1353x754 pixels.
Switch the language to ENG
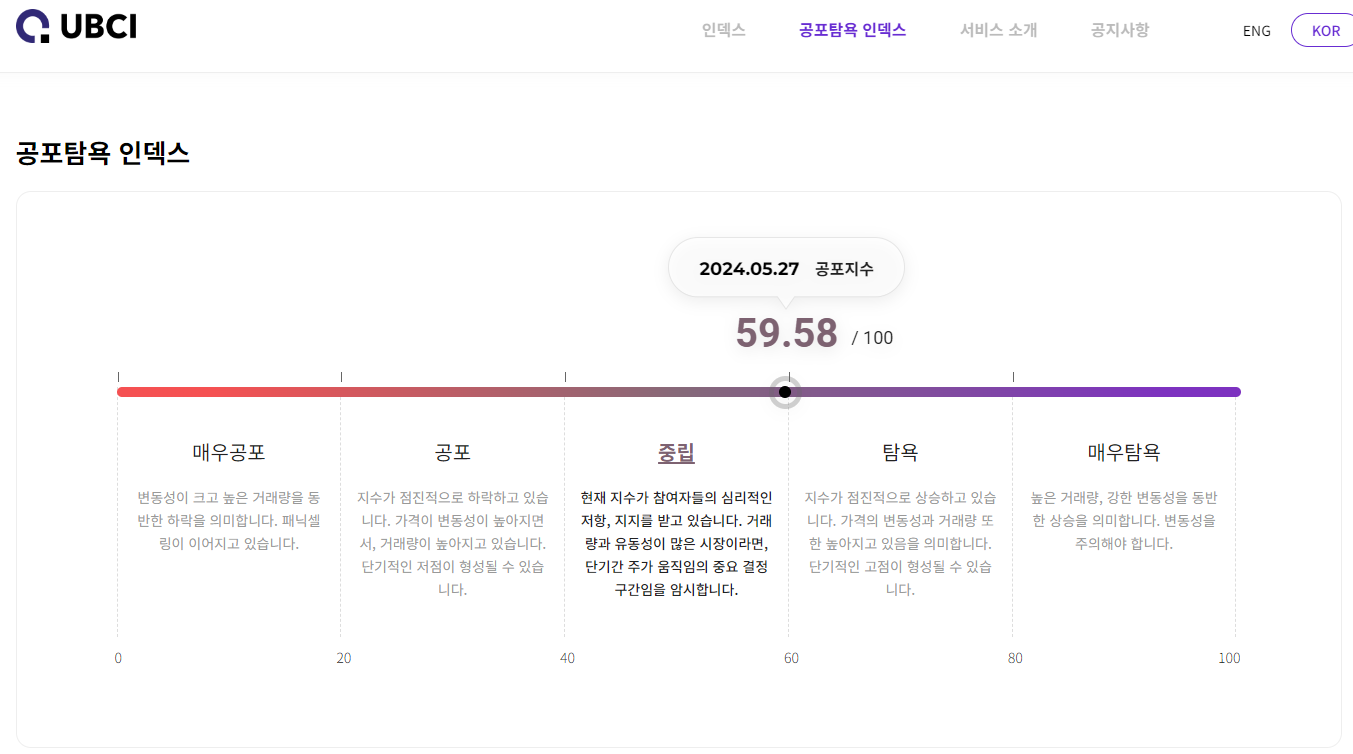click(x=1257, y=31)
